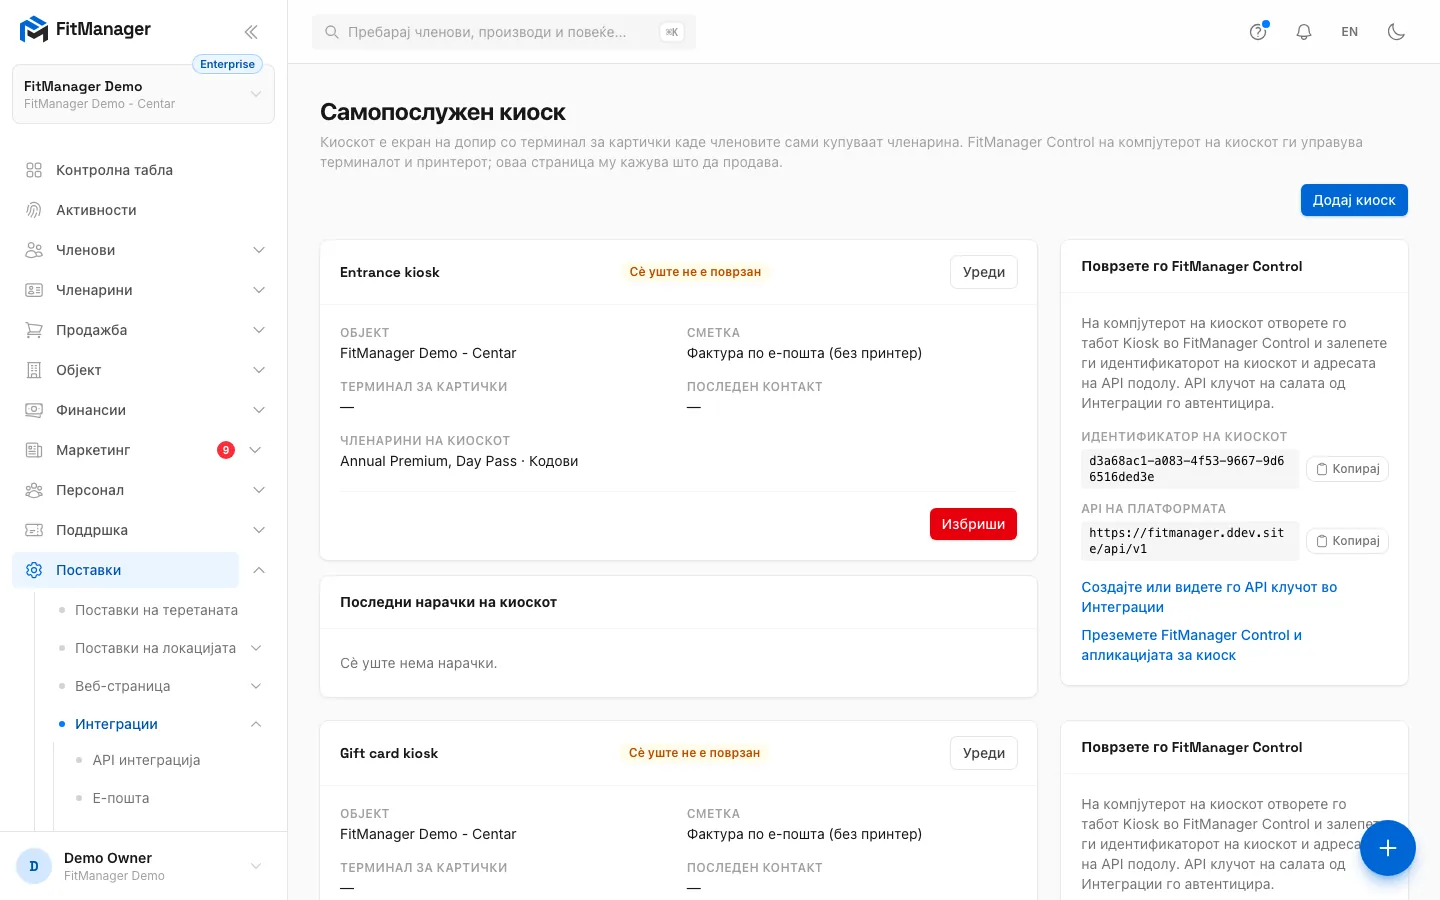Click the Додај киоск button
1440x900 pixels.
(x=1354, y=200)
